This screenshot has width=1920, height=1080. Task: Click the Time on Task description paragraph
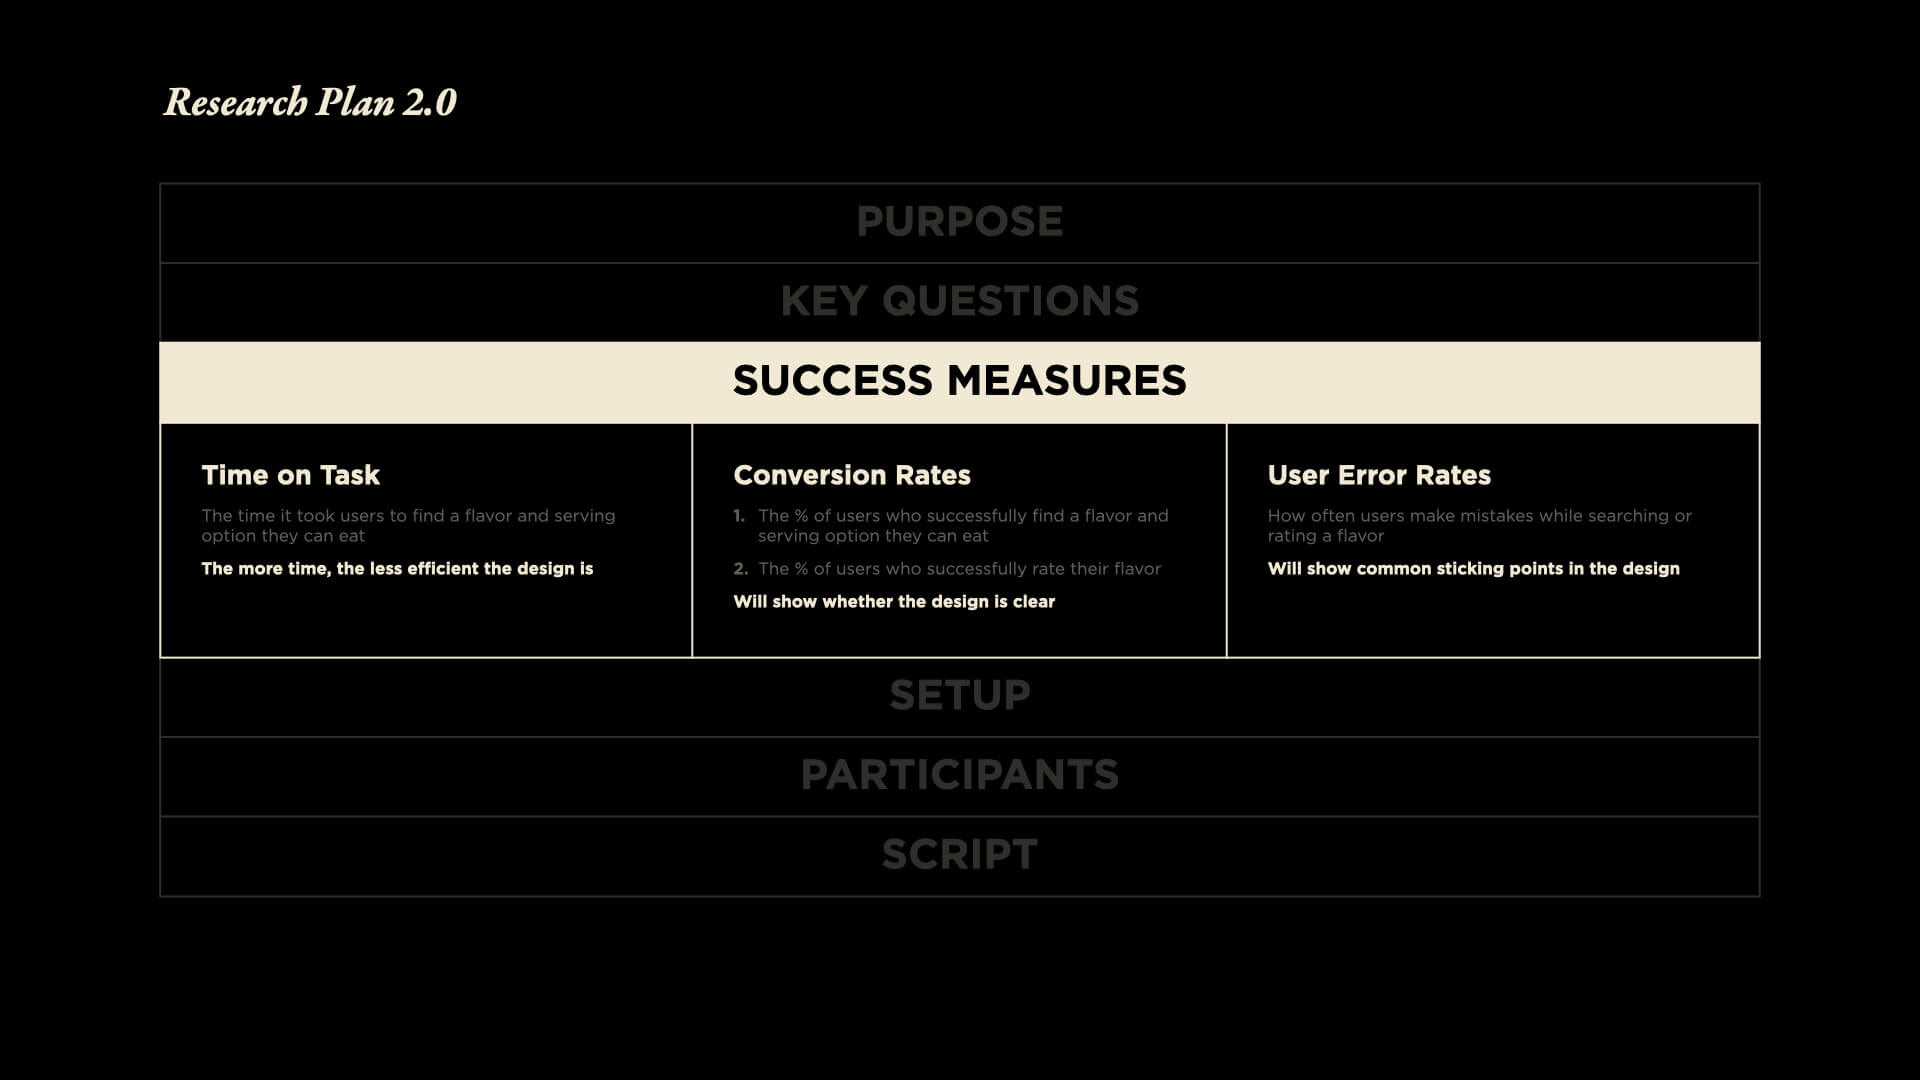[x=408, y=526]
